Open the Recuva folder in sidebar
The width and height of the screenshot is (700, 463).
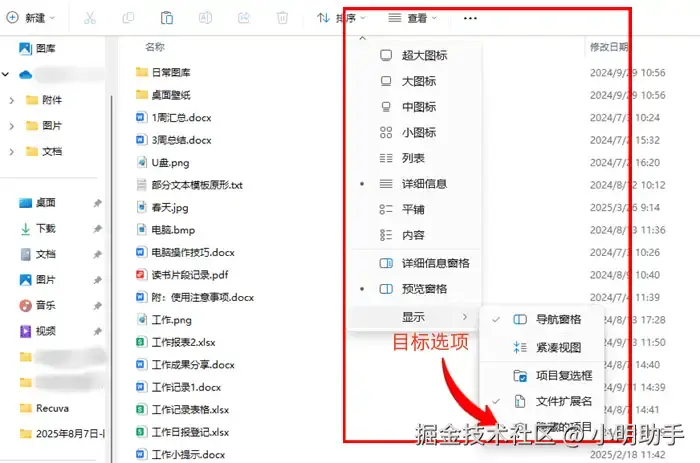coord(45,408)
